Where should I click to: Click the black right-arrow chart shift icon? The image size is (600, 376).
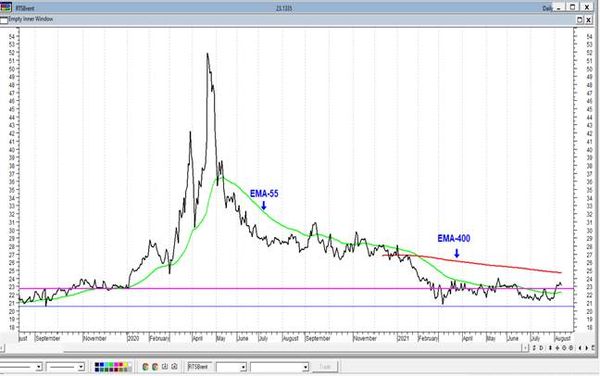[x=587, y=348]
